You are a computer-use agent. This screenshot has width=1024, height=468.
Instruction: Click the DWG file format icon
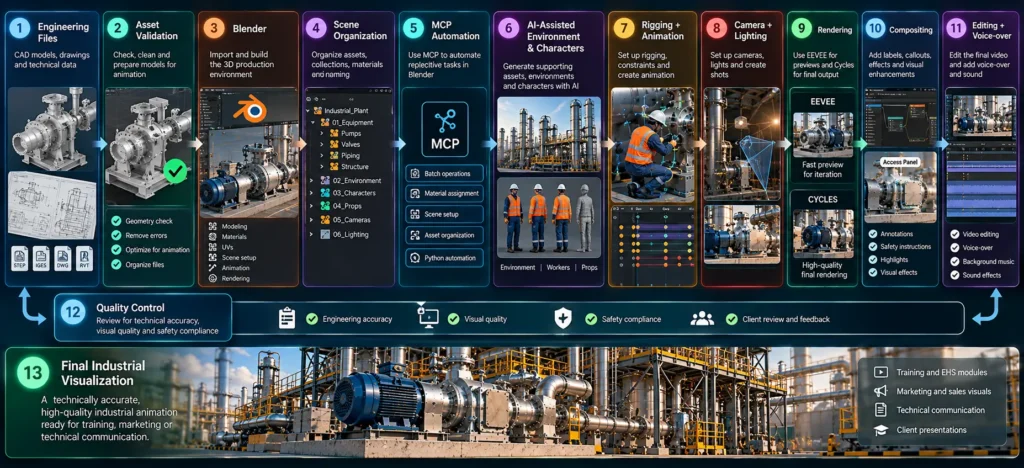(x=63, y=258)
